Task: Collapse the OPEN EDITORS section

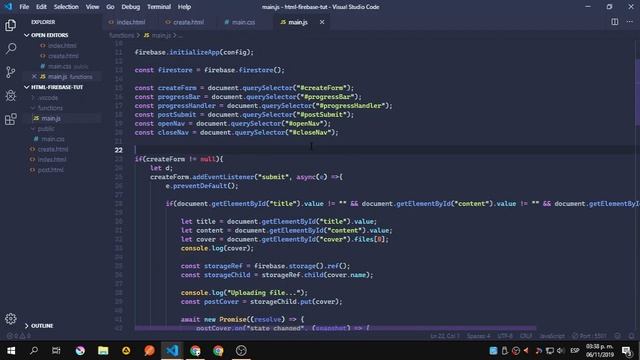Action: pyautogui.click(x=49, y=35)
